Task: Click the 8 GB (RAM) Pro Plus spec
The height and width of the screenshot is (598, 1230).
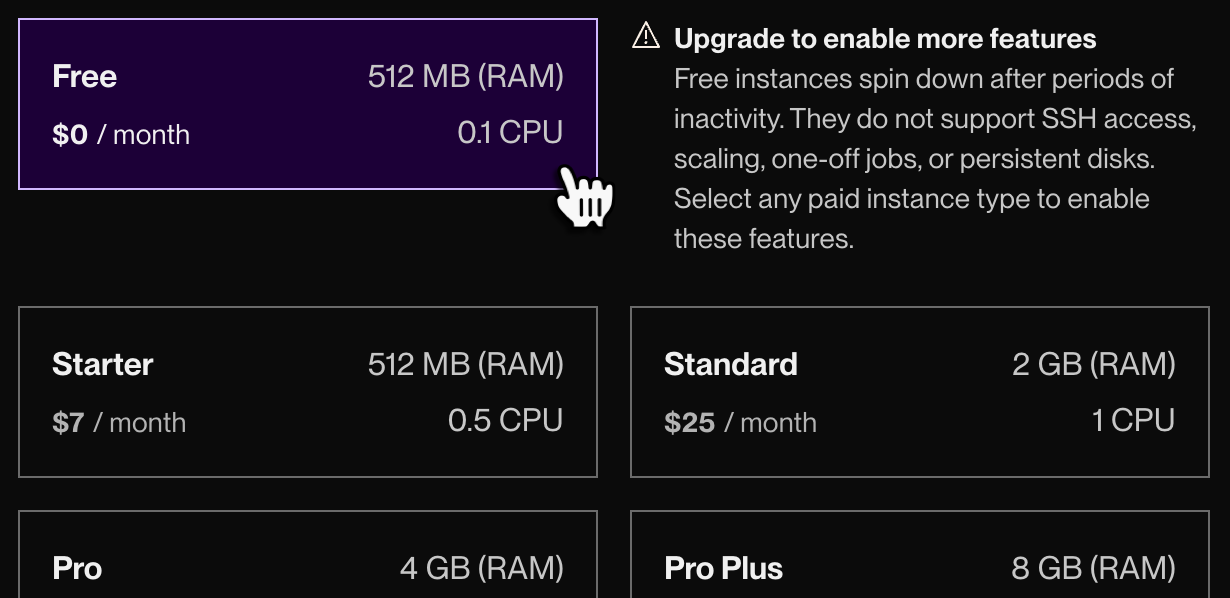Action: 1093,569
